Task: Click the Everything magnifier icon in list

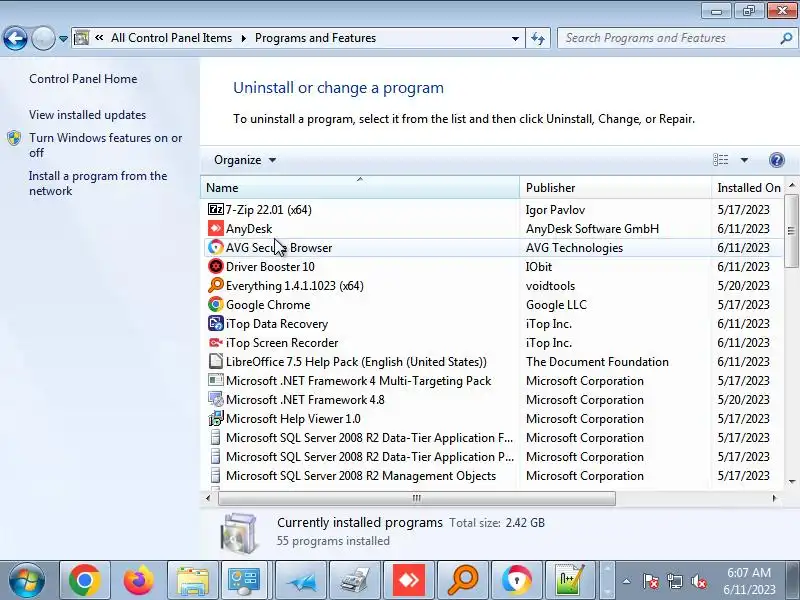Action: (216, 285)
